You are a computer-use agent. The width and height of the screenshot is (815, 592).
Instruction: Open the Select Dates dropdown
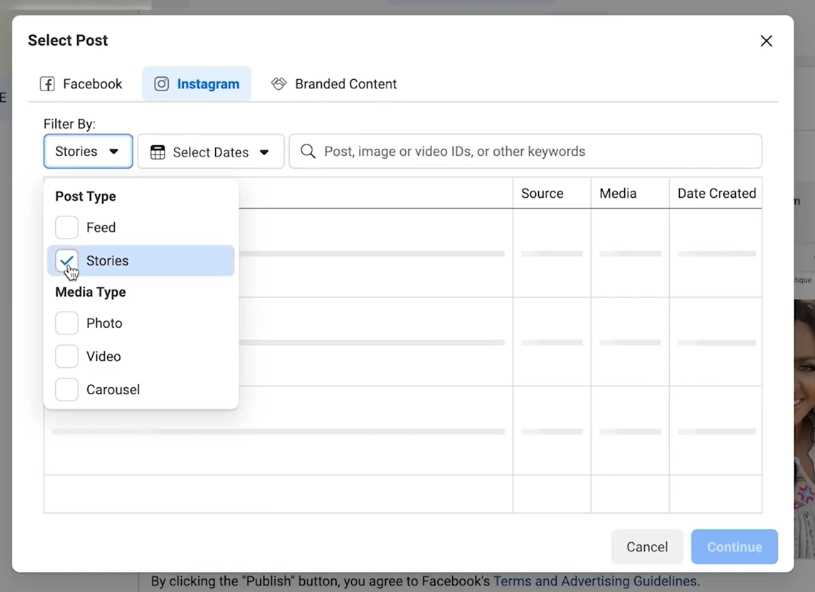(x=211, y=152)
